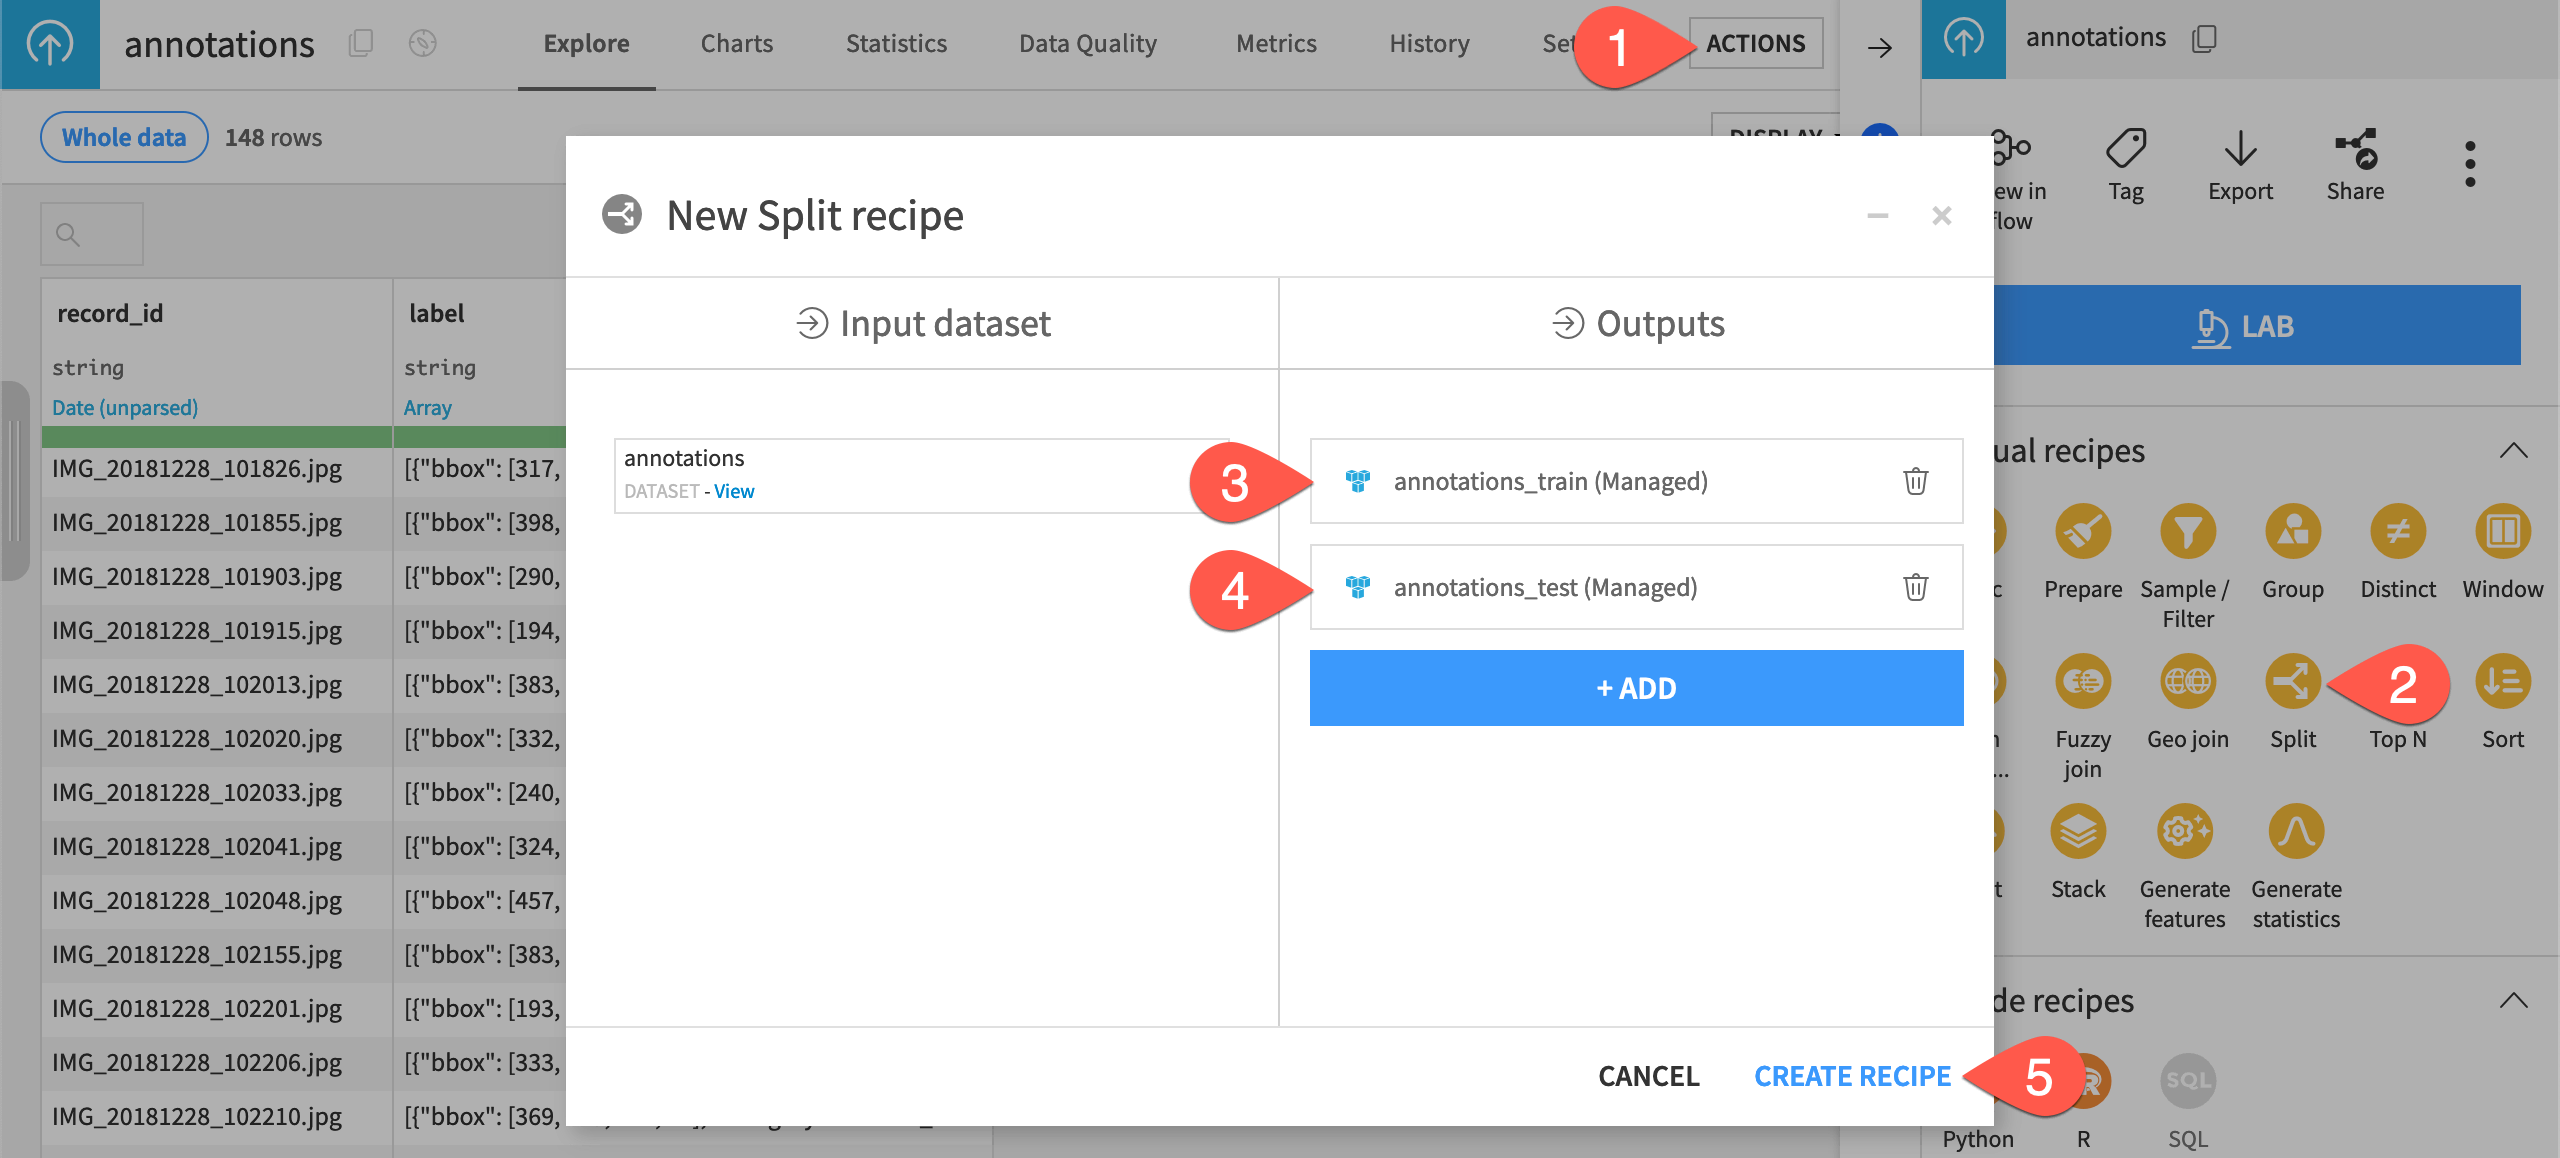Click the label column header

tap(437, 313)
